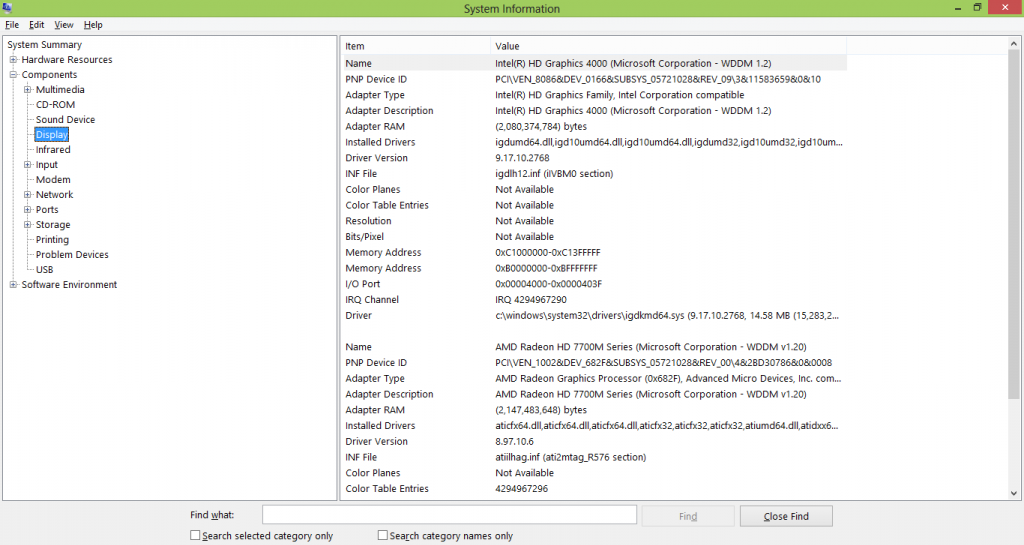Expand the Network node
This screenshot has width=1024, height=545.
27,195
